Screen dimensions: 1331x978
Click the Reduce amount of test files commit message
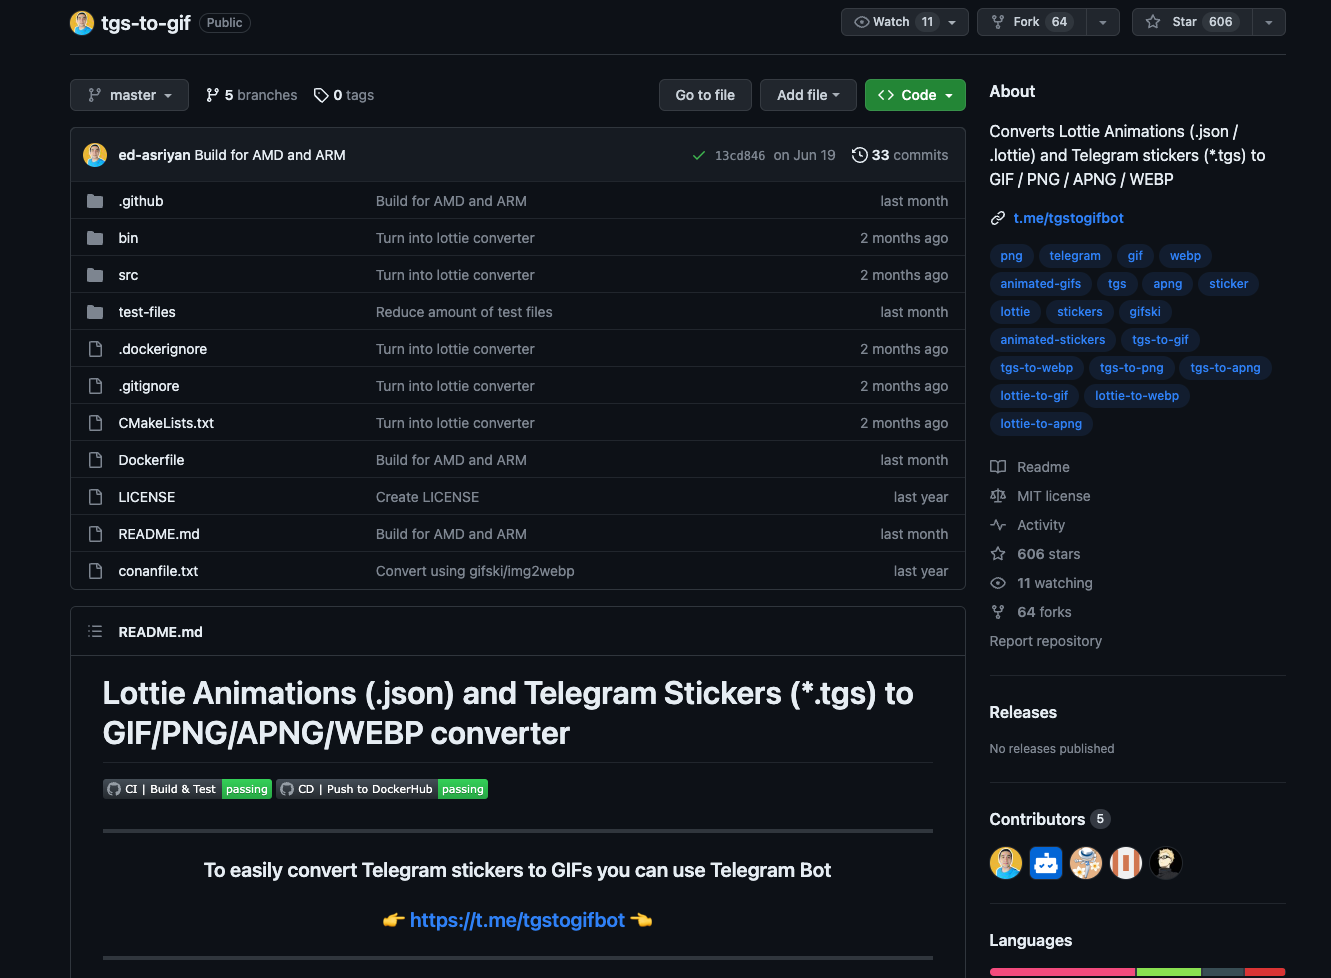click(464, 312)
